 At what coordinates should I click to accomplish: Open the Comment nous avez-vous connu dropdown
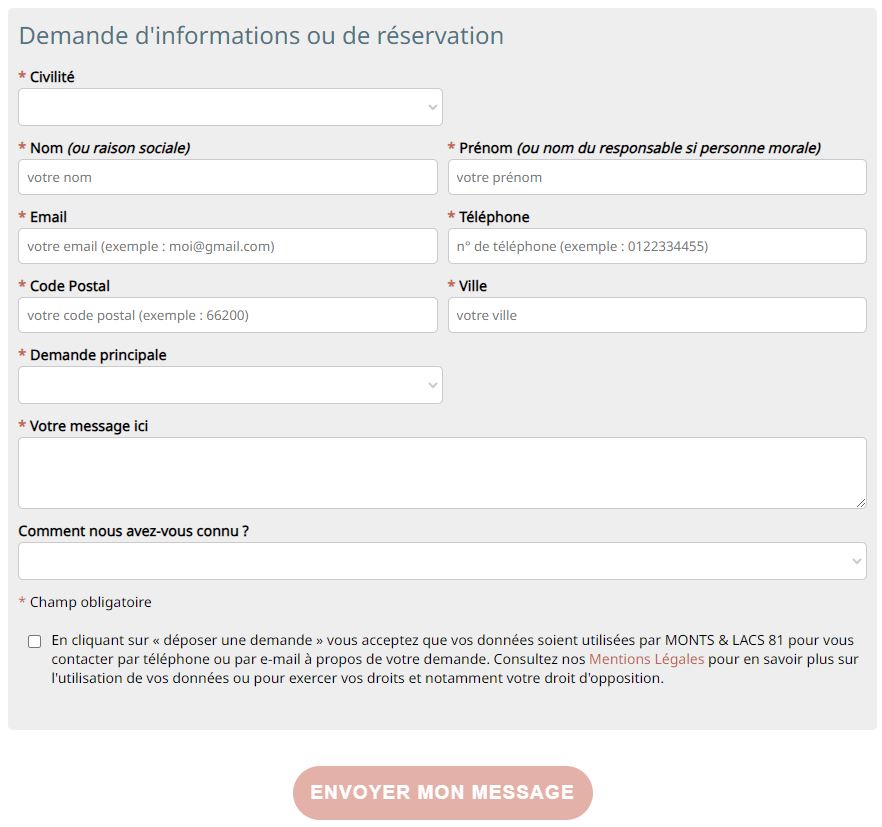point(442,561)
